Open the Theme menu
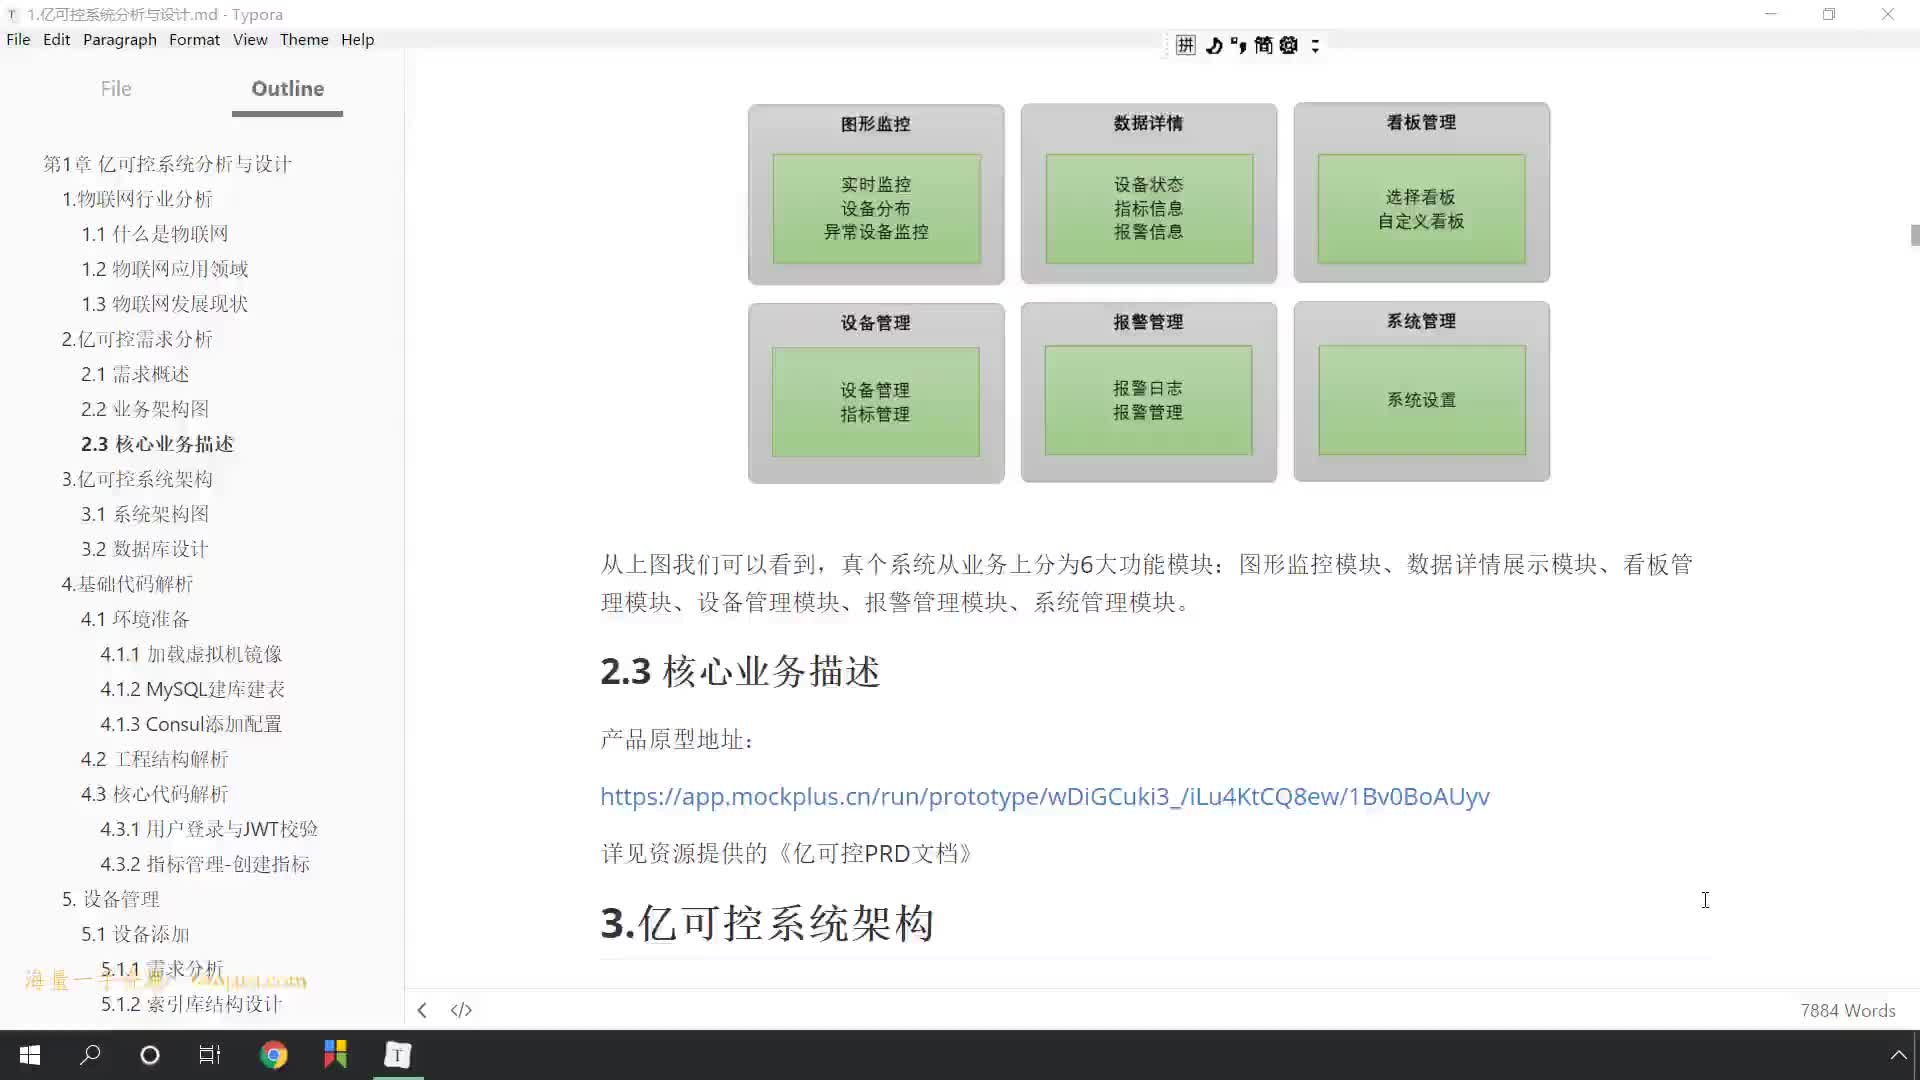1920x1080 pixels. [304, 39]
